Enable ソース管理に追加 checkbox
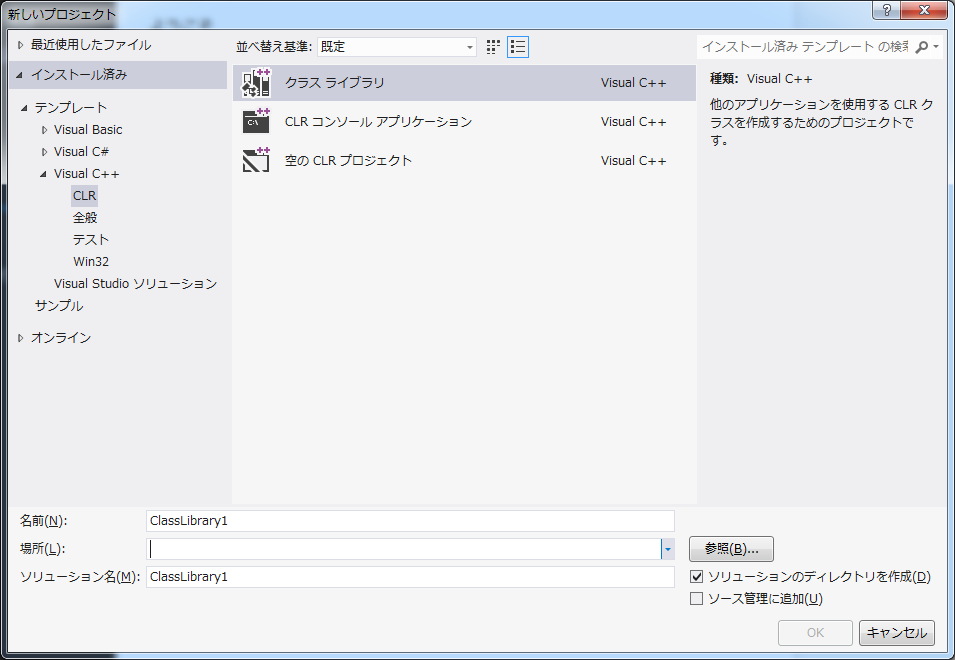The width and height of the screenshot is (955, 660). 697,599
